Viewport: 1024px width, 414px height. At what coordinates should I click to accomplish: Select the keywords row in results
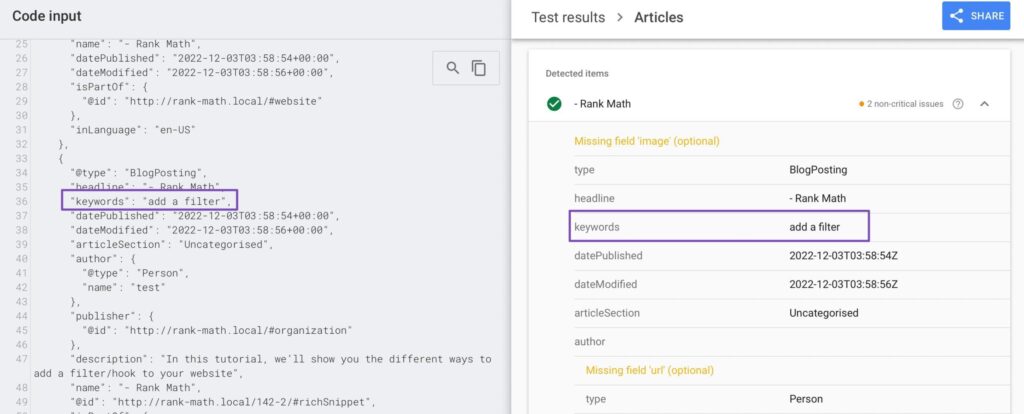[x=719, y=227]
